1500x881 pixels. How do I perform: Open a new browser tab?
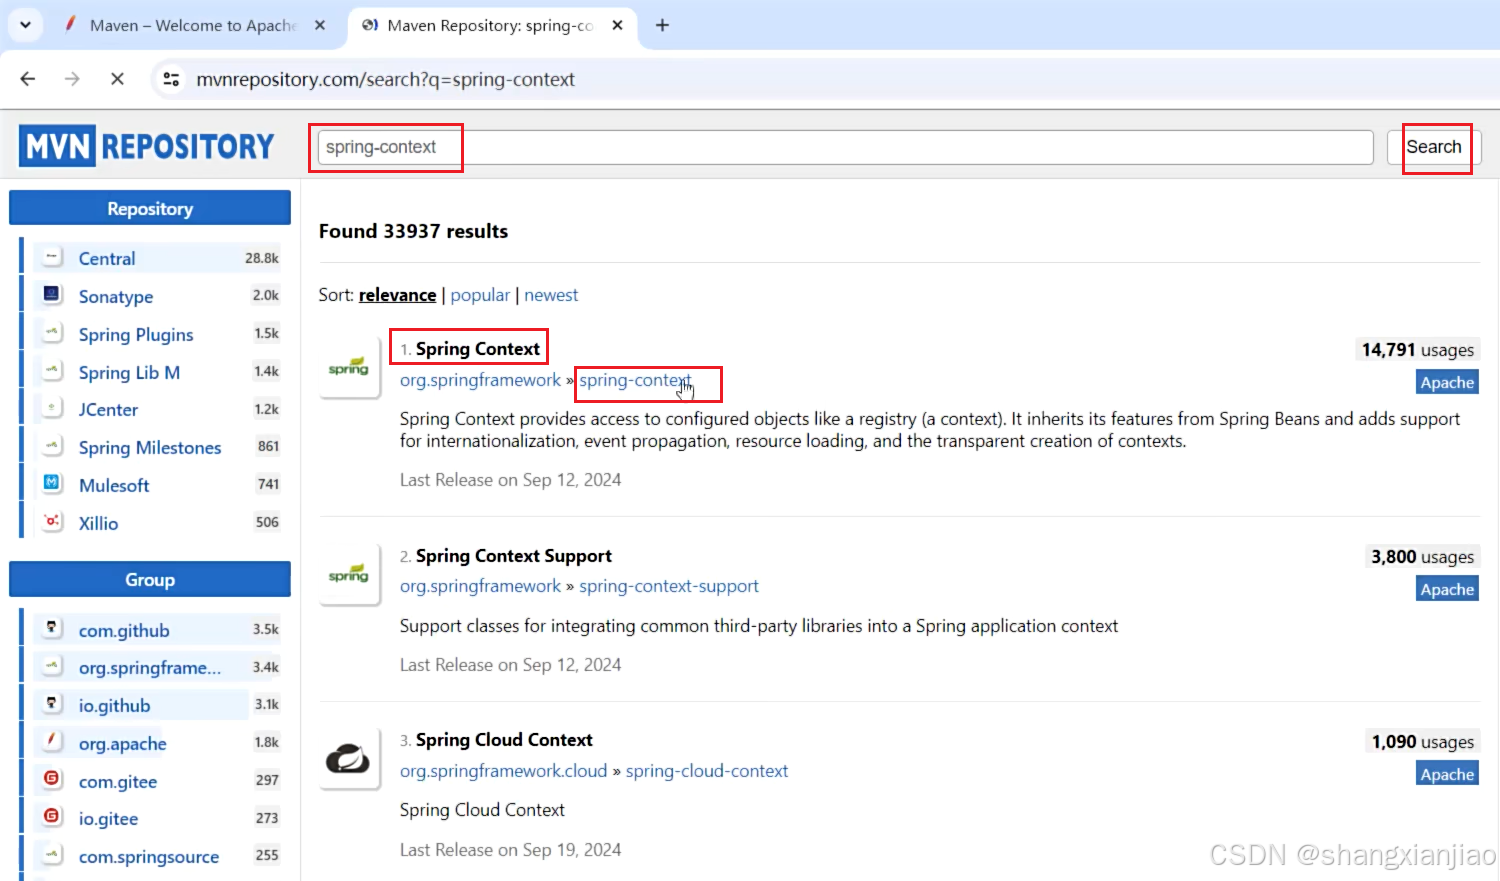coord(662,25)
